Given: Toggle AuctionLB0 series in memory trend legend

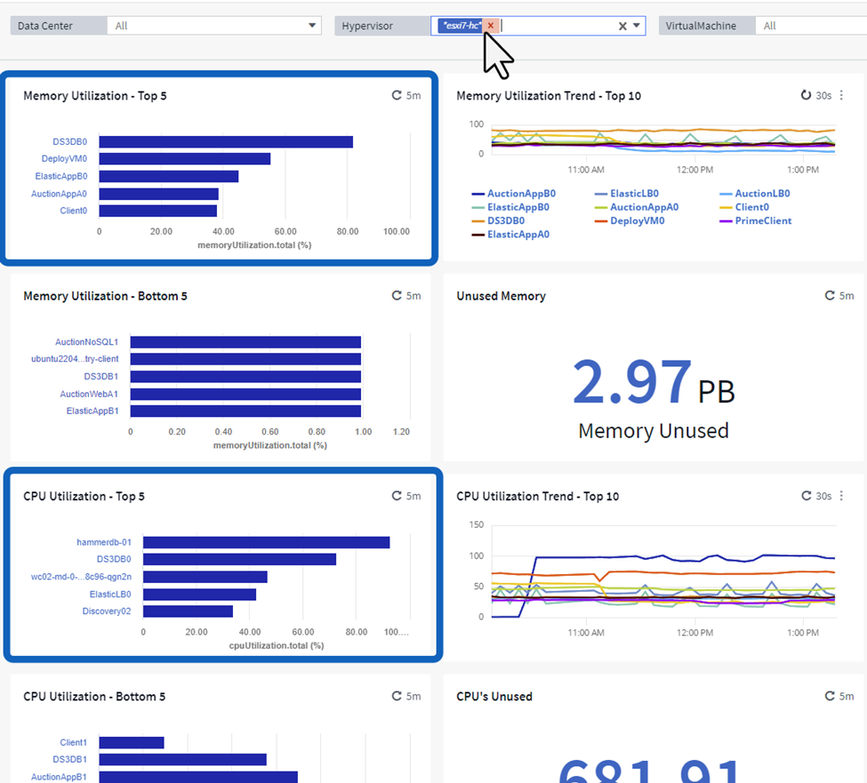Looking at the screenshot, I should click(755, 194).
